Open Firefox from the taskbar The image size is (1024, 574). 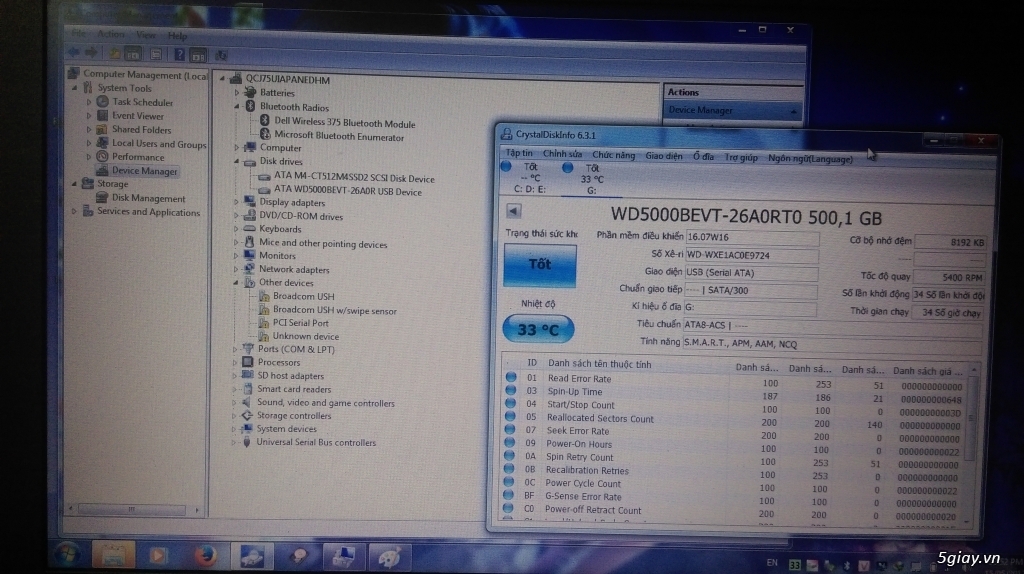204,553
